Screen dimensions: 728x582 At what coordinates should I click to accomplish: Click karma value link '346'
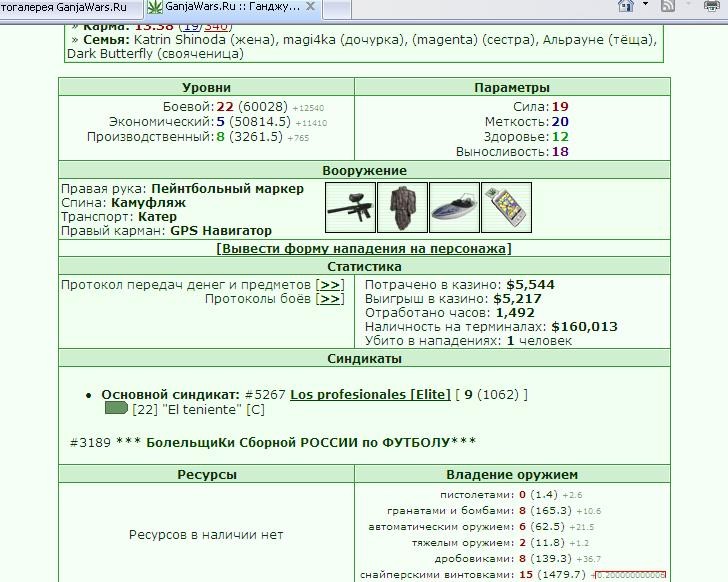[215, 26]
